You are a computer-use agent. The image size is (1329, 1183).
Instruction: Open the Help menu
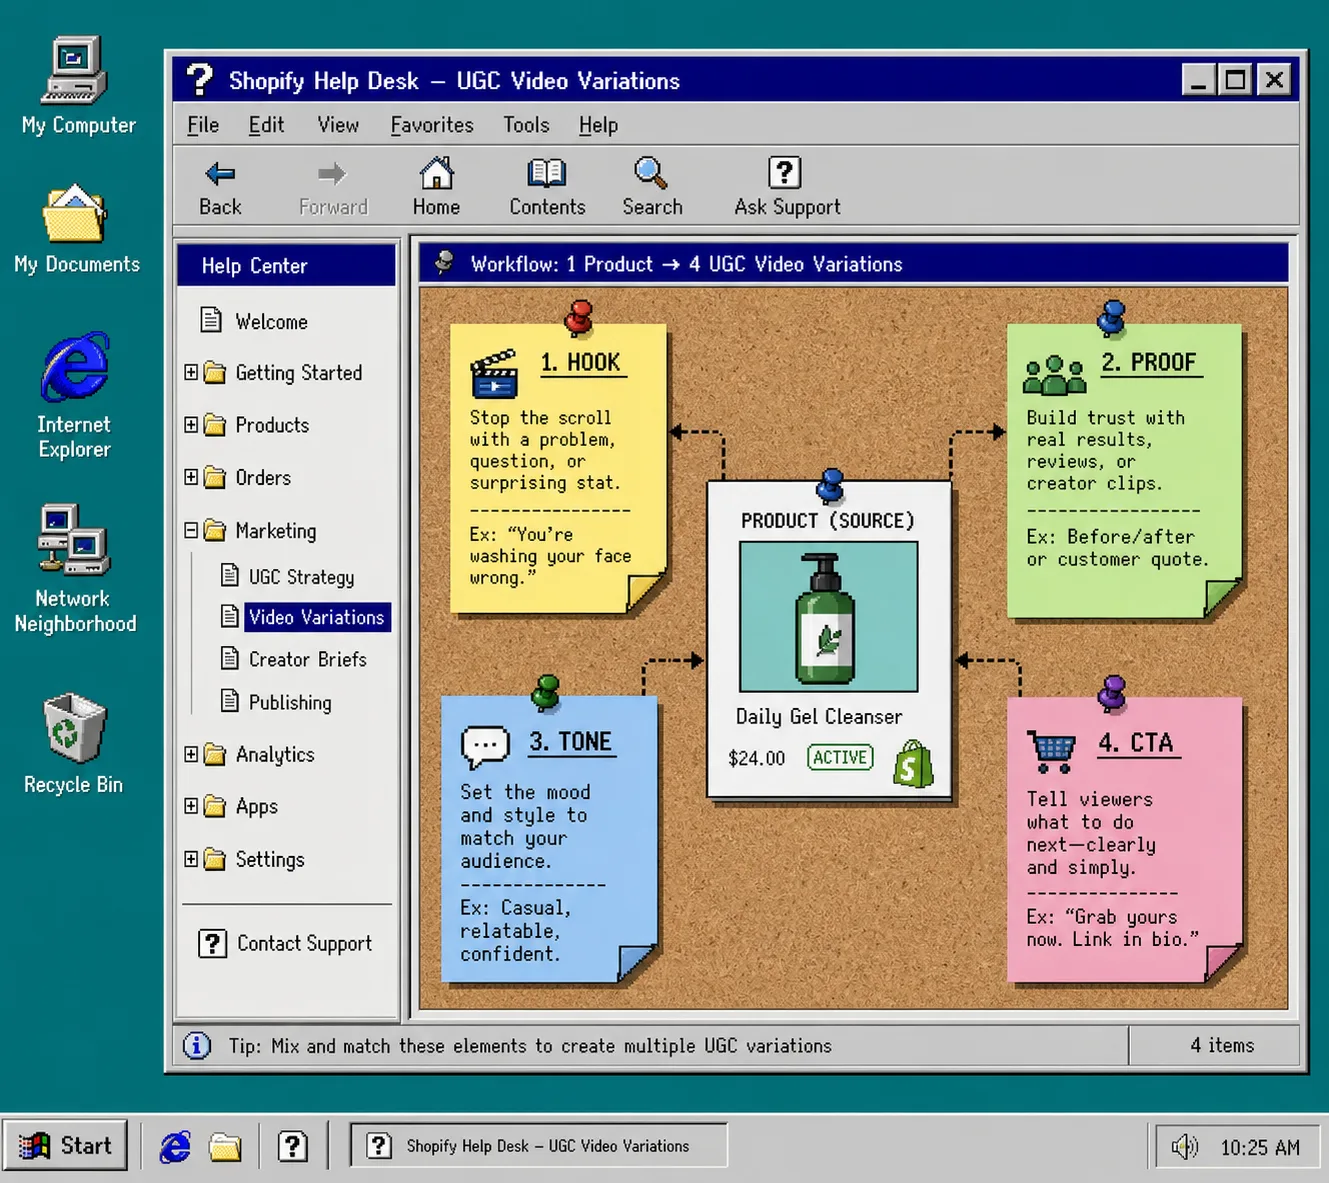598,125
